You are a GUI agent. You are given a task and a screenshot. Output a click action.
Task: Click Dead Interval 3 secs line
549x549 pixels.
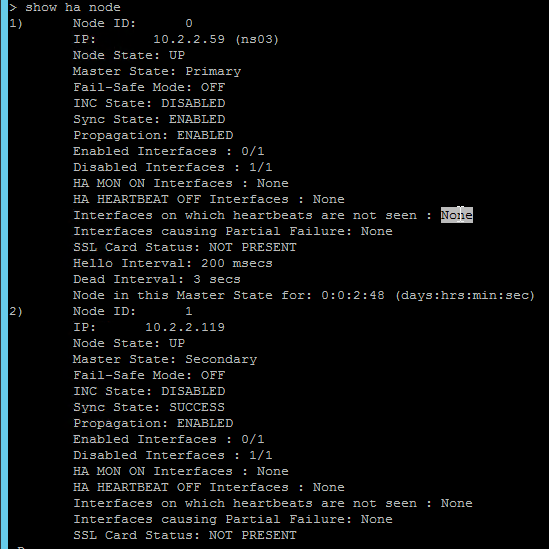tap(157, 279)
